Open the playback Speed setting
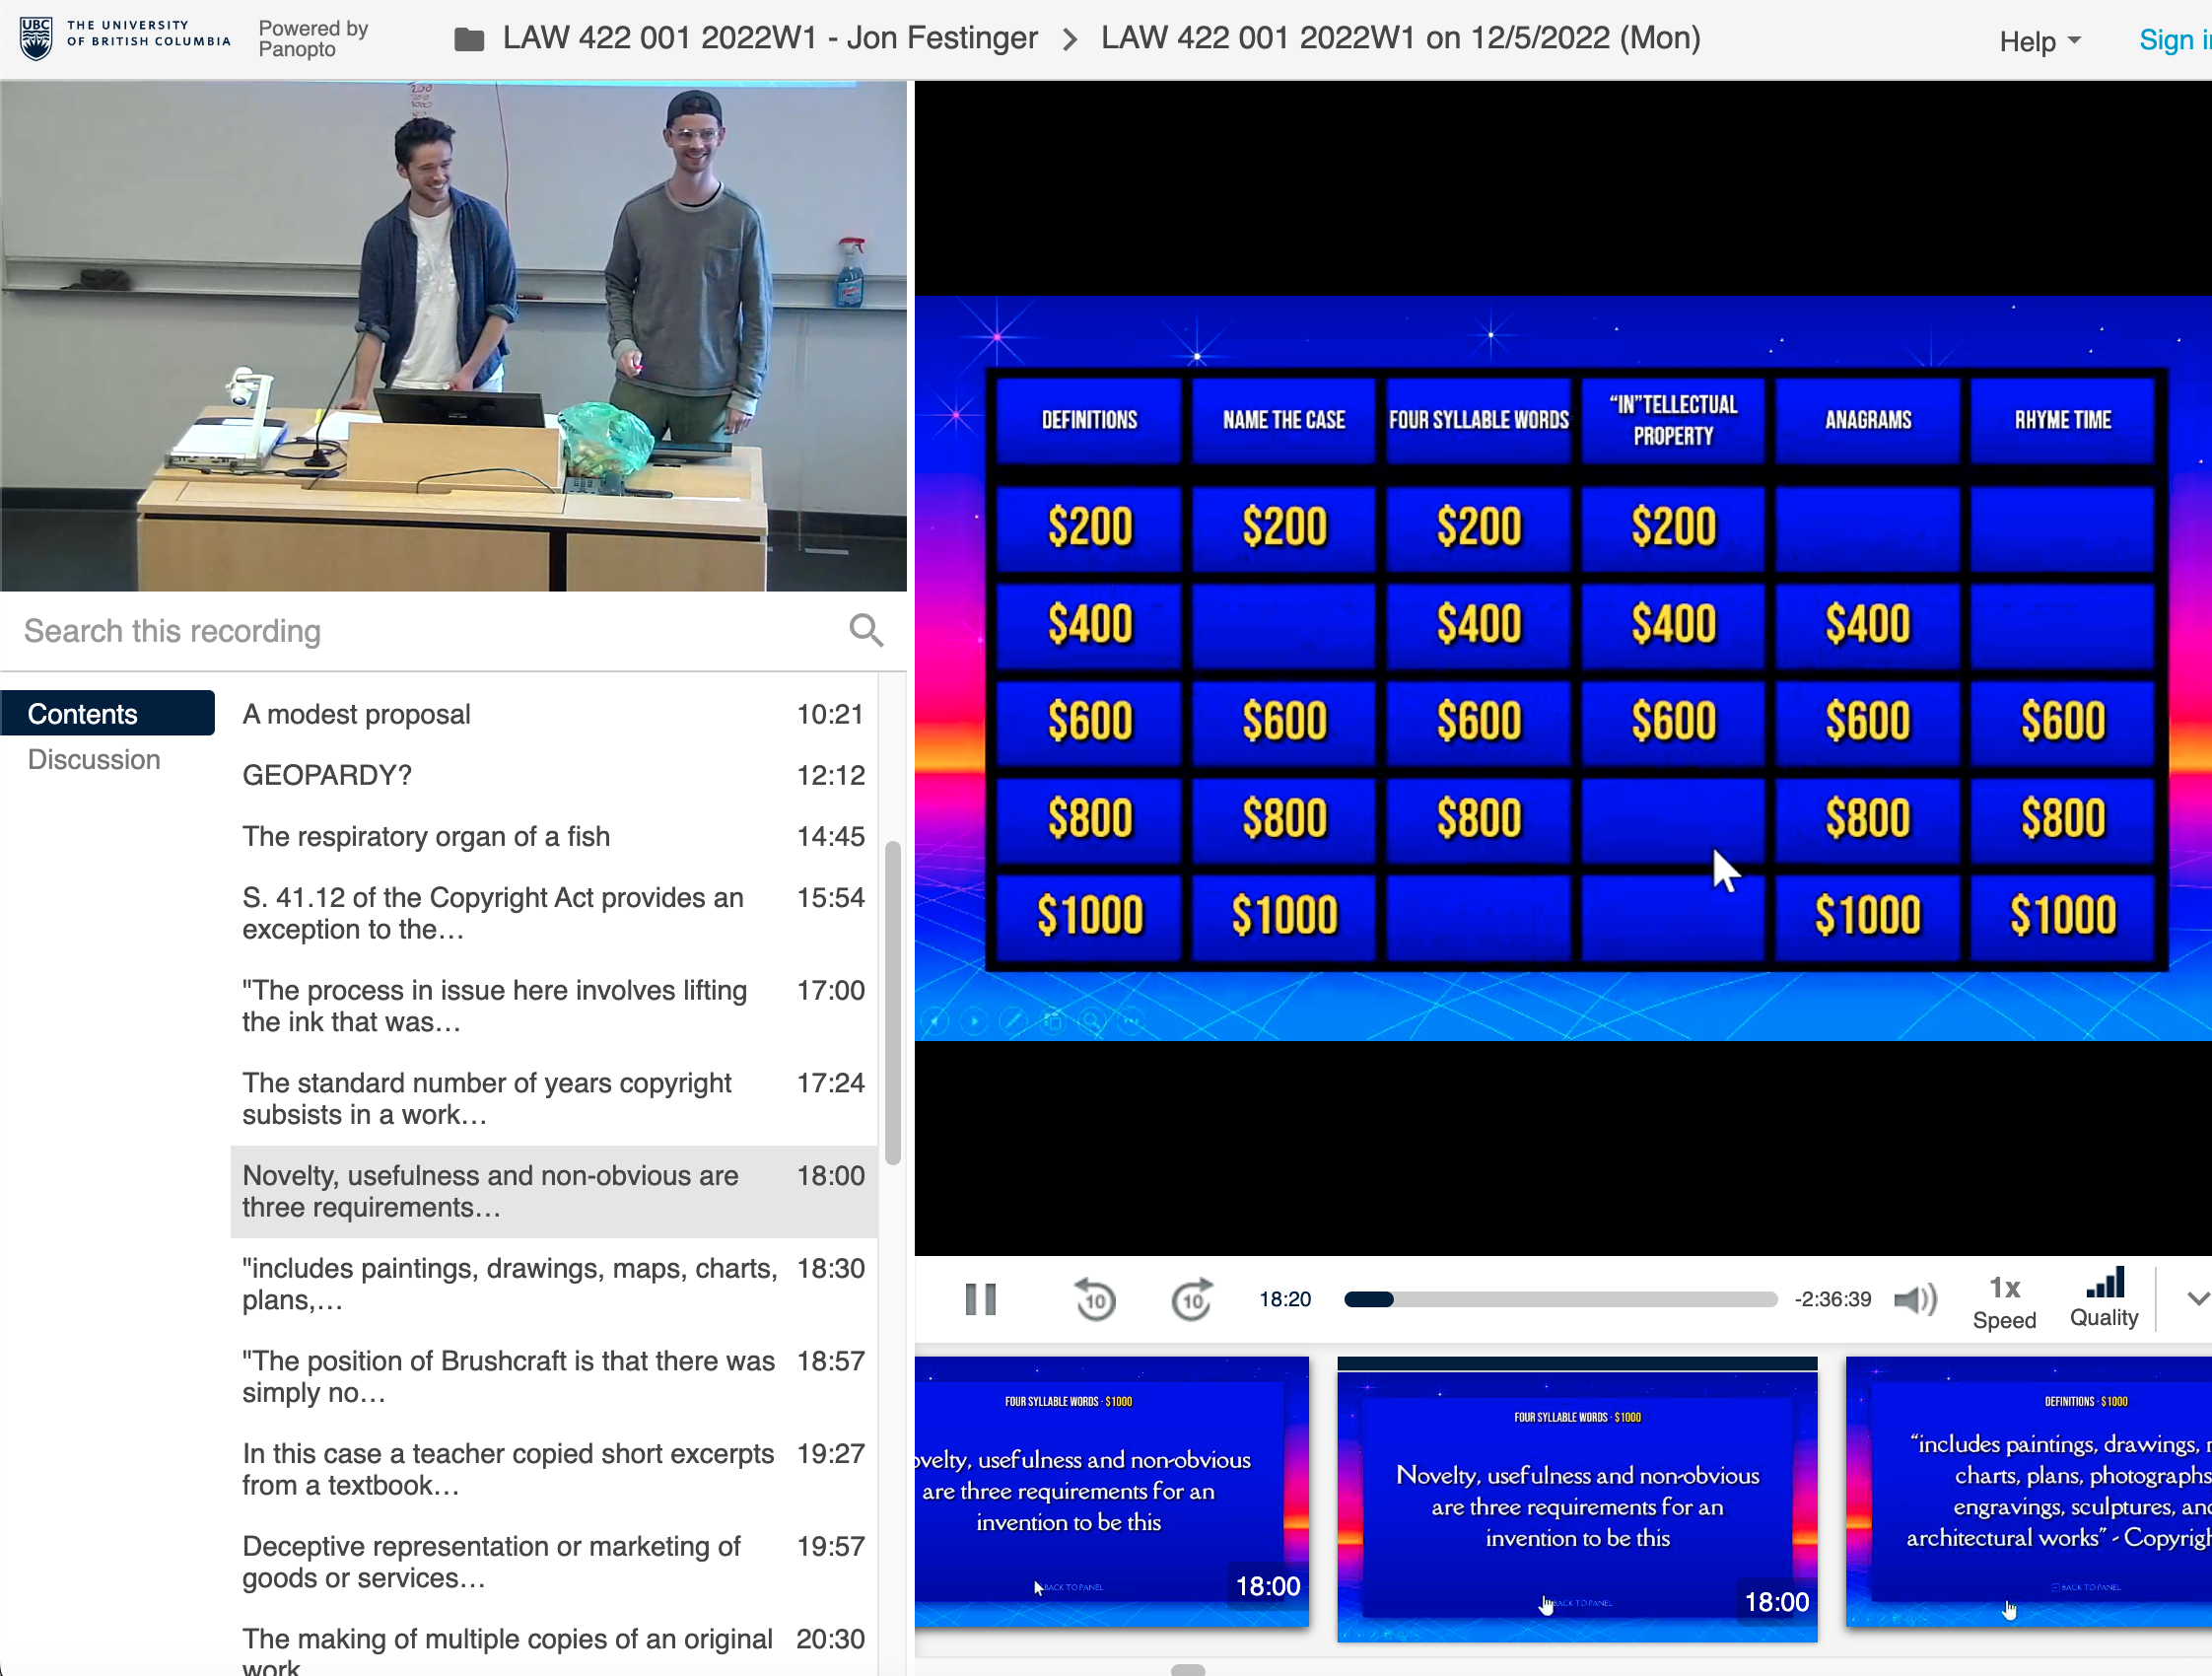Image resolution: width=2212 pixels, height=1676 pixels. click(2003, 1302)
